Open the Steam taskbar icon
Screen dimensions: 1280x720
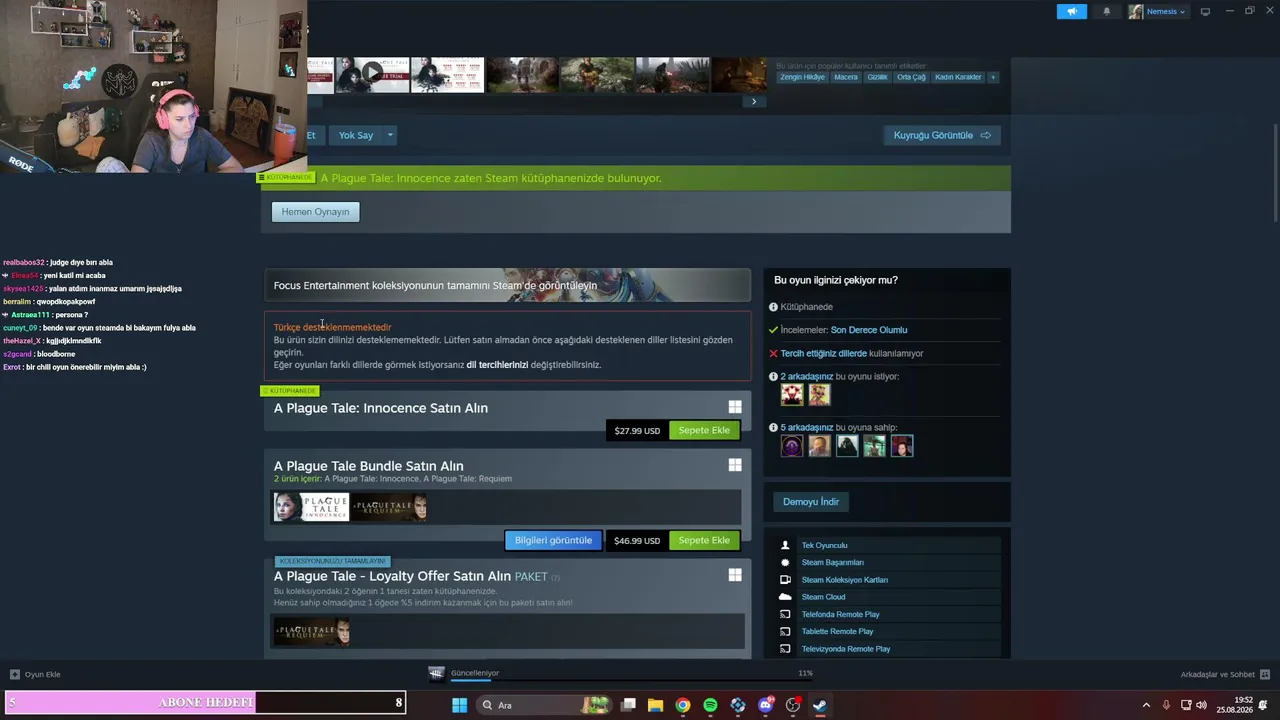820,705
